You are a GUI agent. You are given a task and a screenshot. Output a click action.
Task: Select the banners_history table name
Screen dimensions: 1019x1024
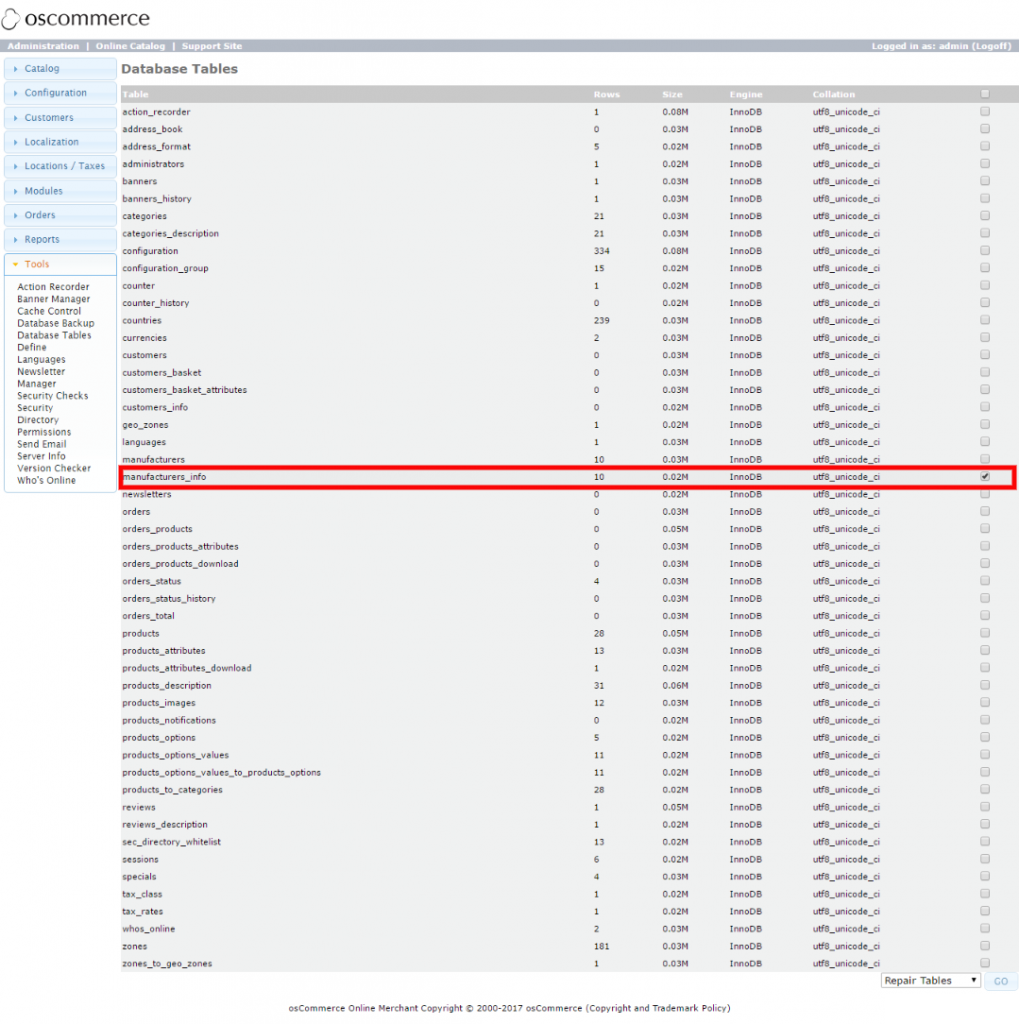tap(157, 199)
